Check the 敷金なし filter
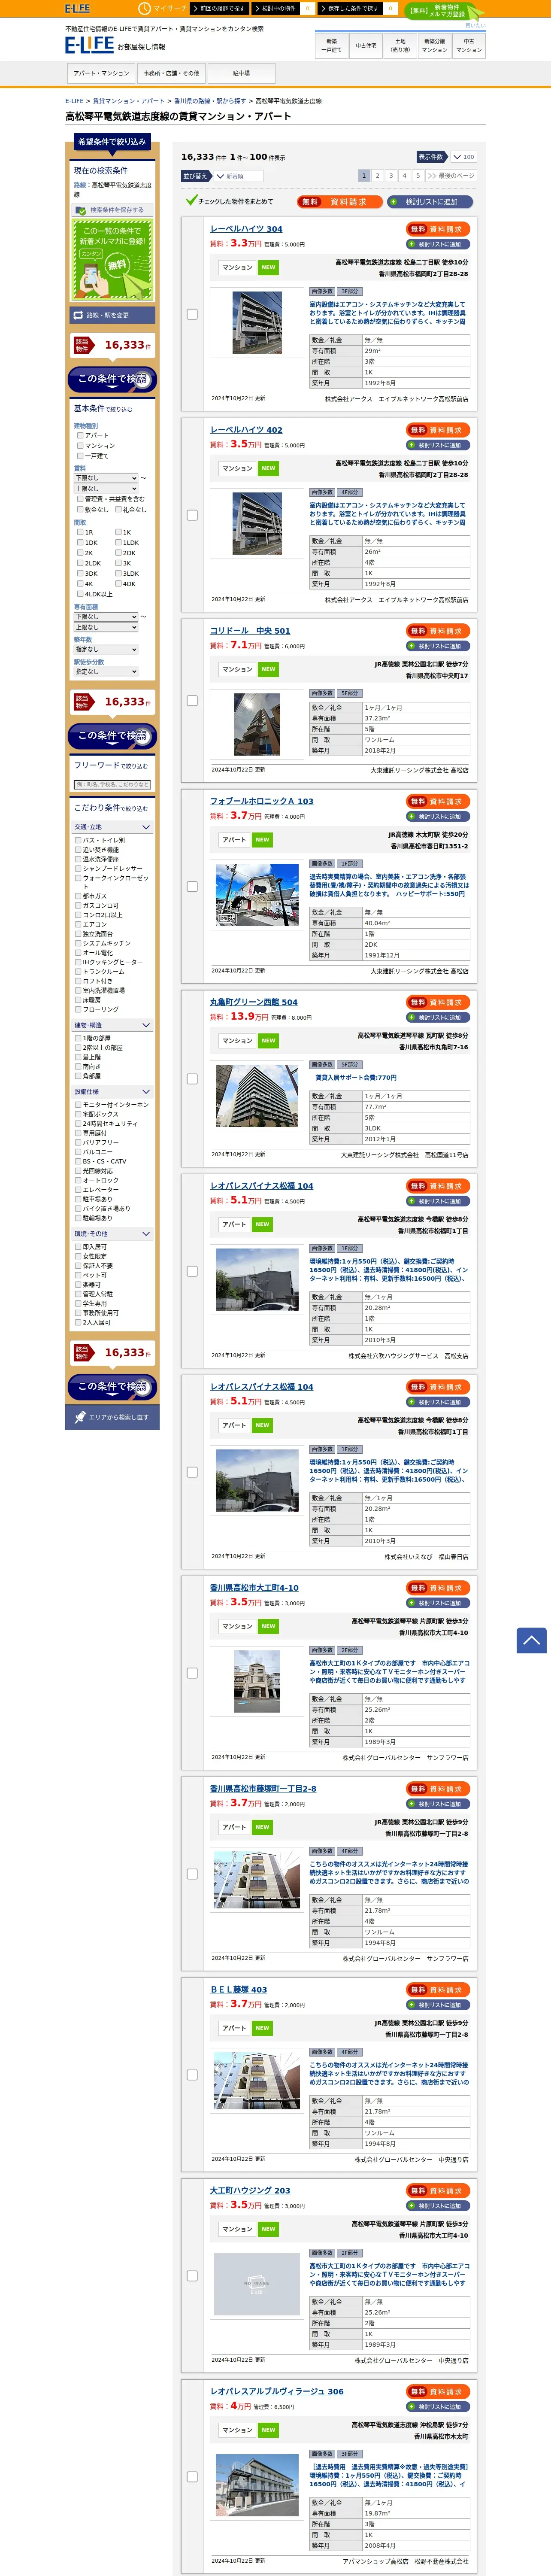This screenshot has width=551, height=2576. coord(80,509)
